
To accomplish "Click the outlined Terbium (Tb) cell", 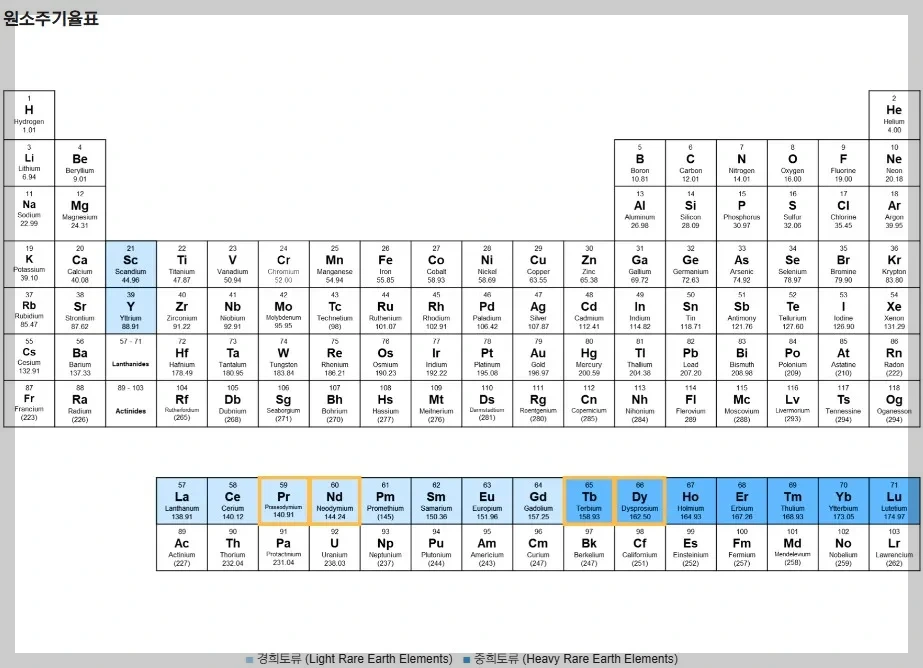I will click(x=589, y=501).
